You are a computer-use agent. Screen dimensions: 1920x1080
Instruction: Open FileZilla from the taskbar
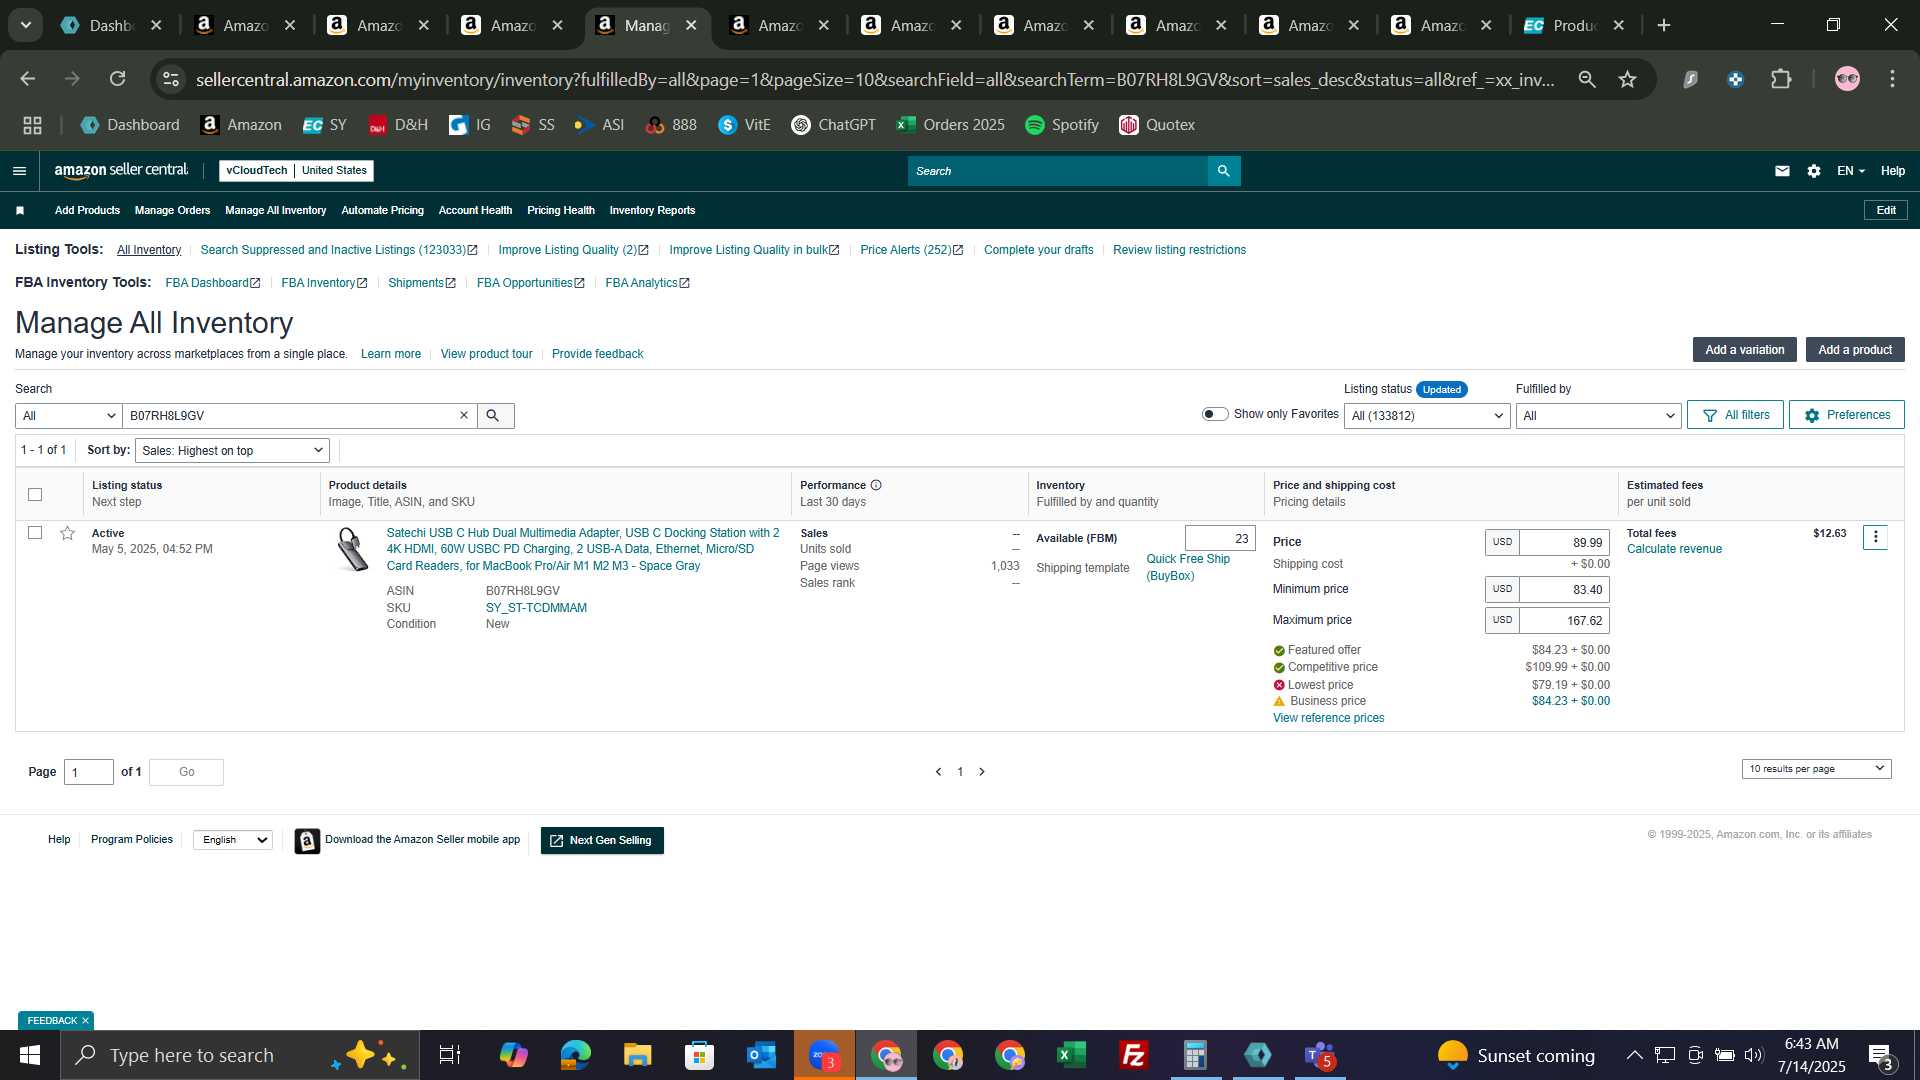point(1133,1056)
